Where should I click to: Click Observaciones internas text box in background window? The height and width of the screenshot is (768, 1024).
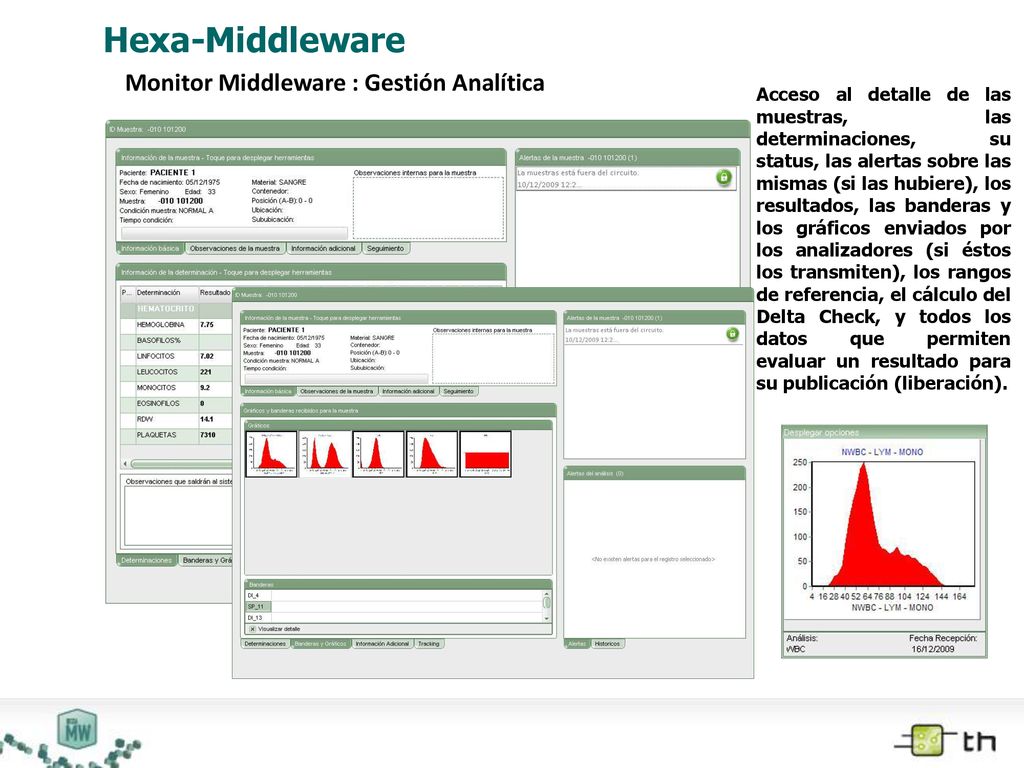pos(428,208)
